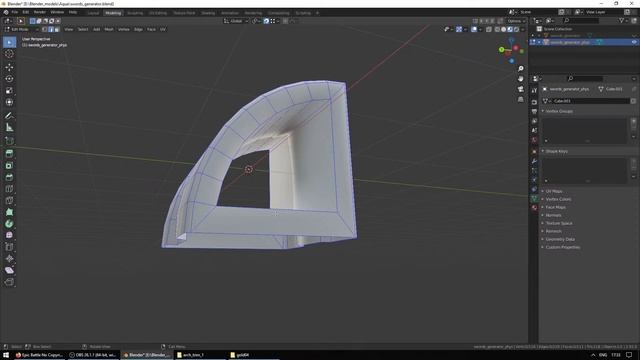Image resolution: width=640 pixels, height=360 pixels.
Task: Switch perspective/orthographic view grid icon
Action: tap(520, 99)
